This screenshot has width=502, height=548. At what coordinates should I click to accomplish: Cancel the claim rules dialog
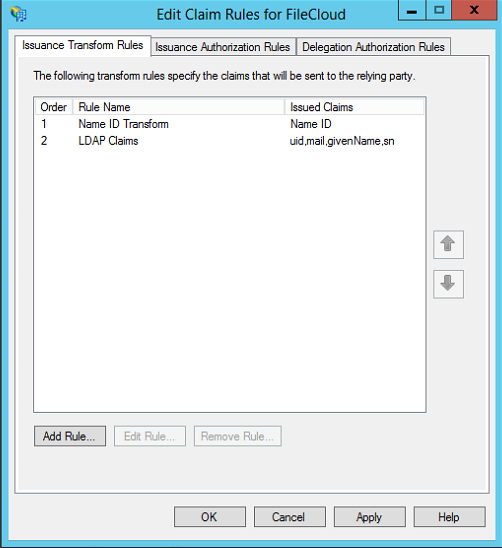pos(289,517)
